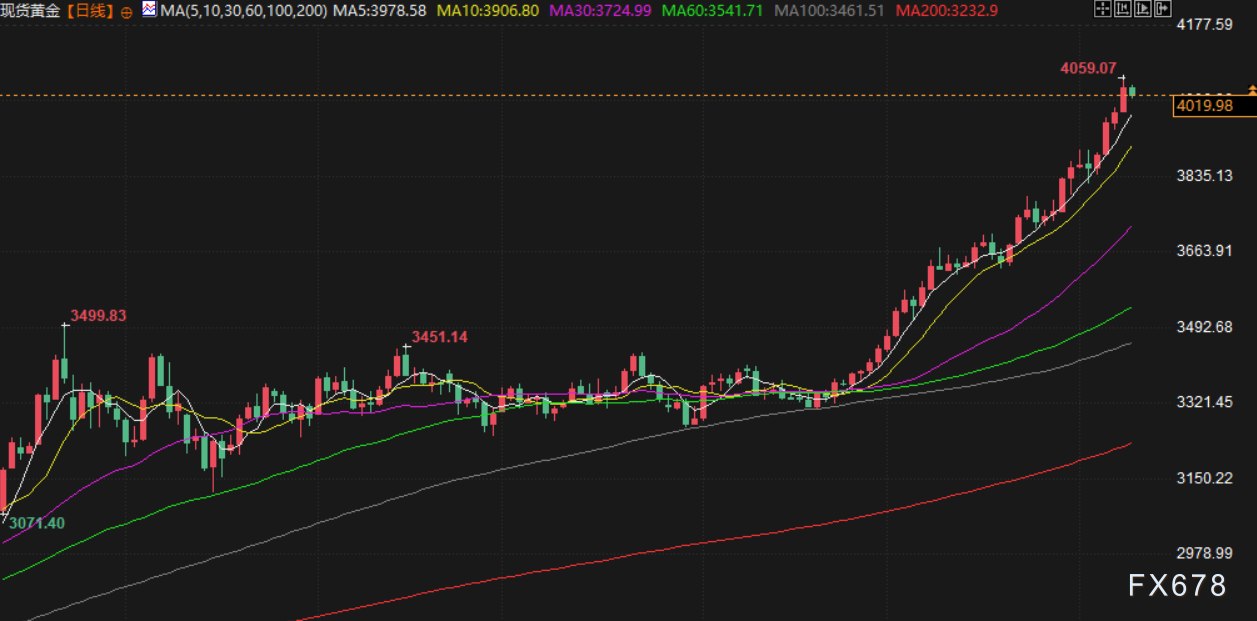Click the 3499.83 peak marker label
This screenshot has width=1257, height=621.
98,316
